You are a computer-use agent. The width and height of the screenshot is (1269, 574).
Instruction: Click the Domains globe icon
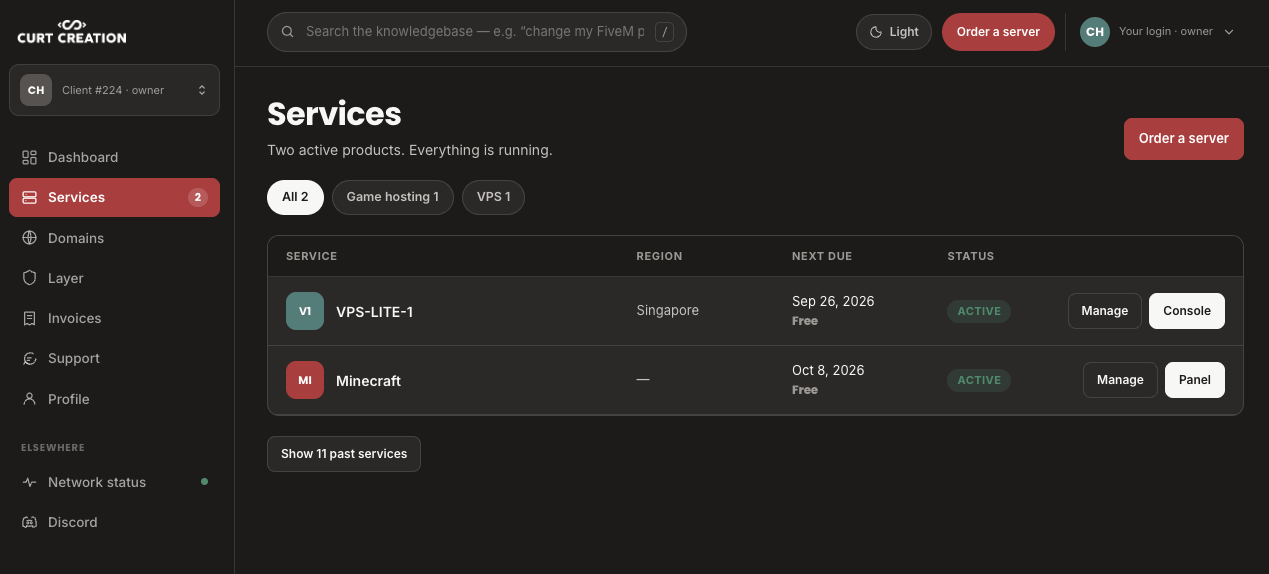29,238
